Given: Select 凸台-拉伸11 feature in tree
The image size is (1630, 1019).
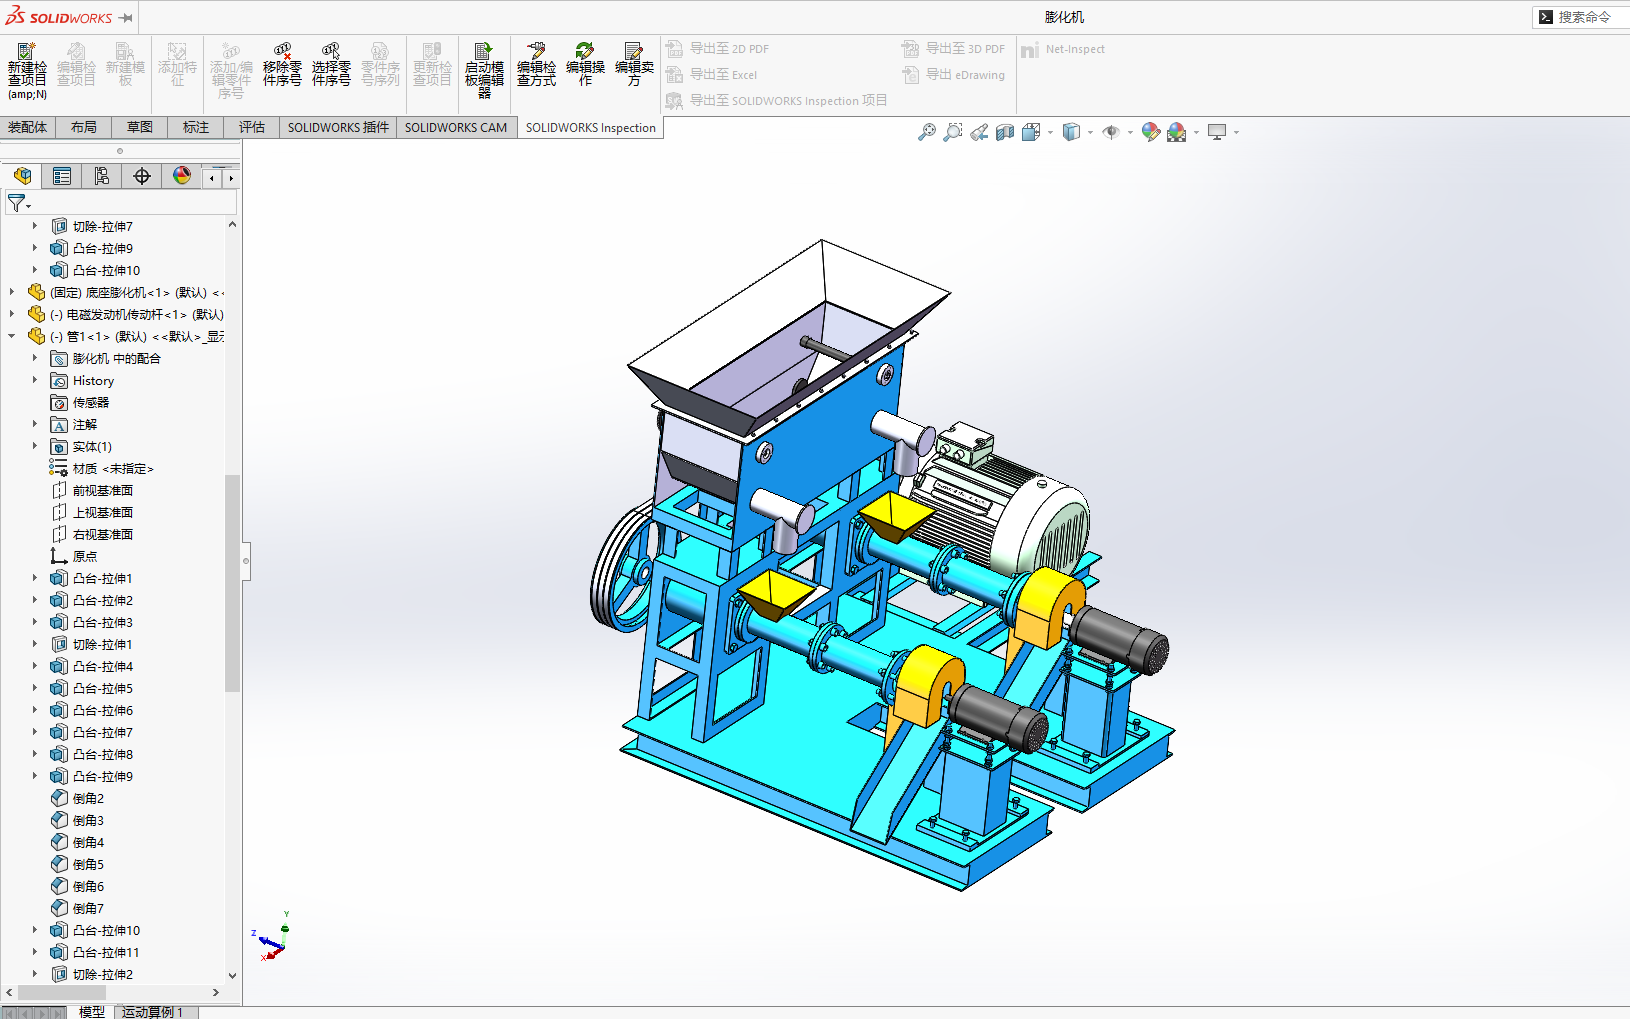Looking at the screenshot, I should click(95, 952).
